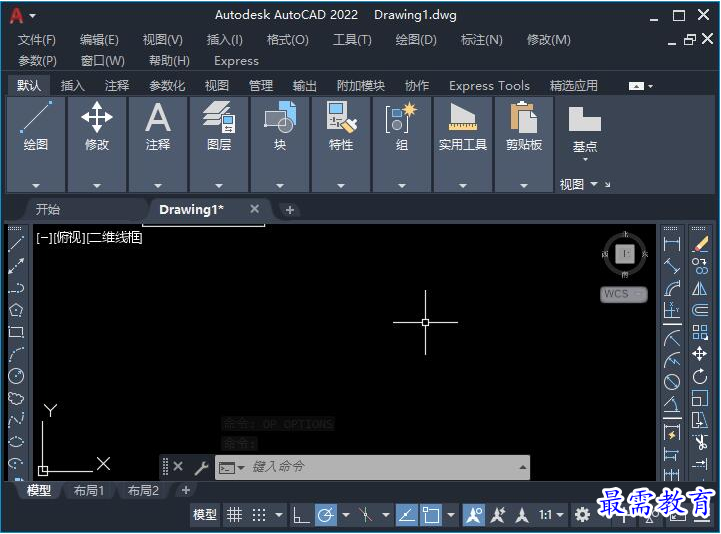Select the Revision Cloud tool

16,398
